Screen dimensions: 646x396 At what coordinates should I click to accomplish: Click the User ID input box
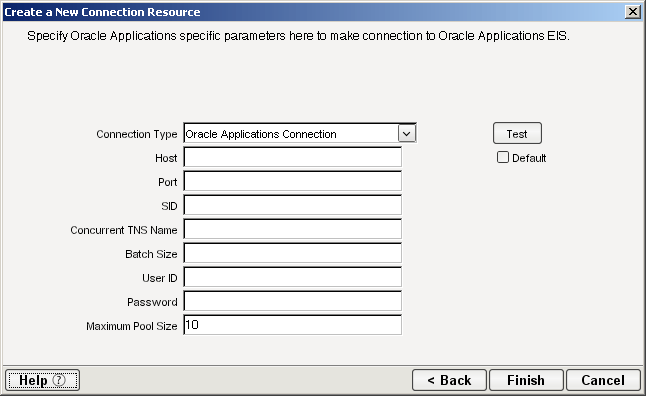(293, 277)
